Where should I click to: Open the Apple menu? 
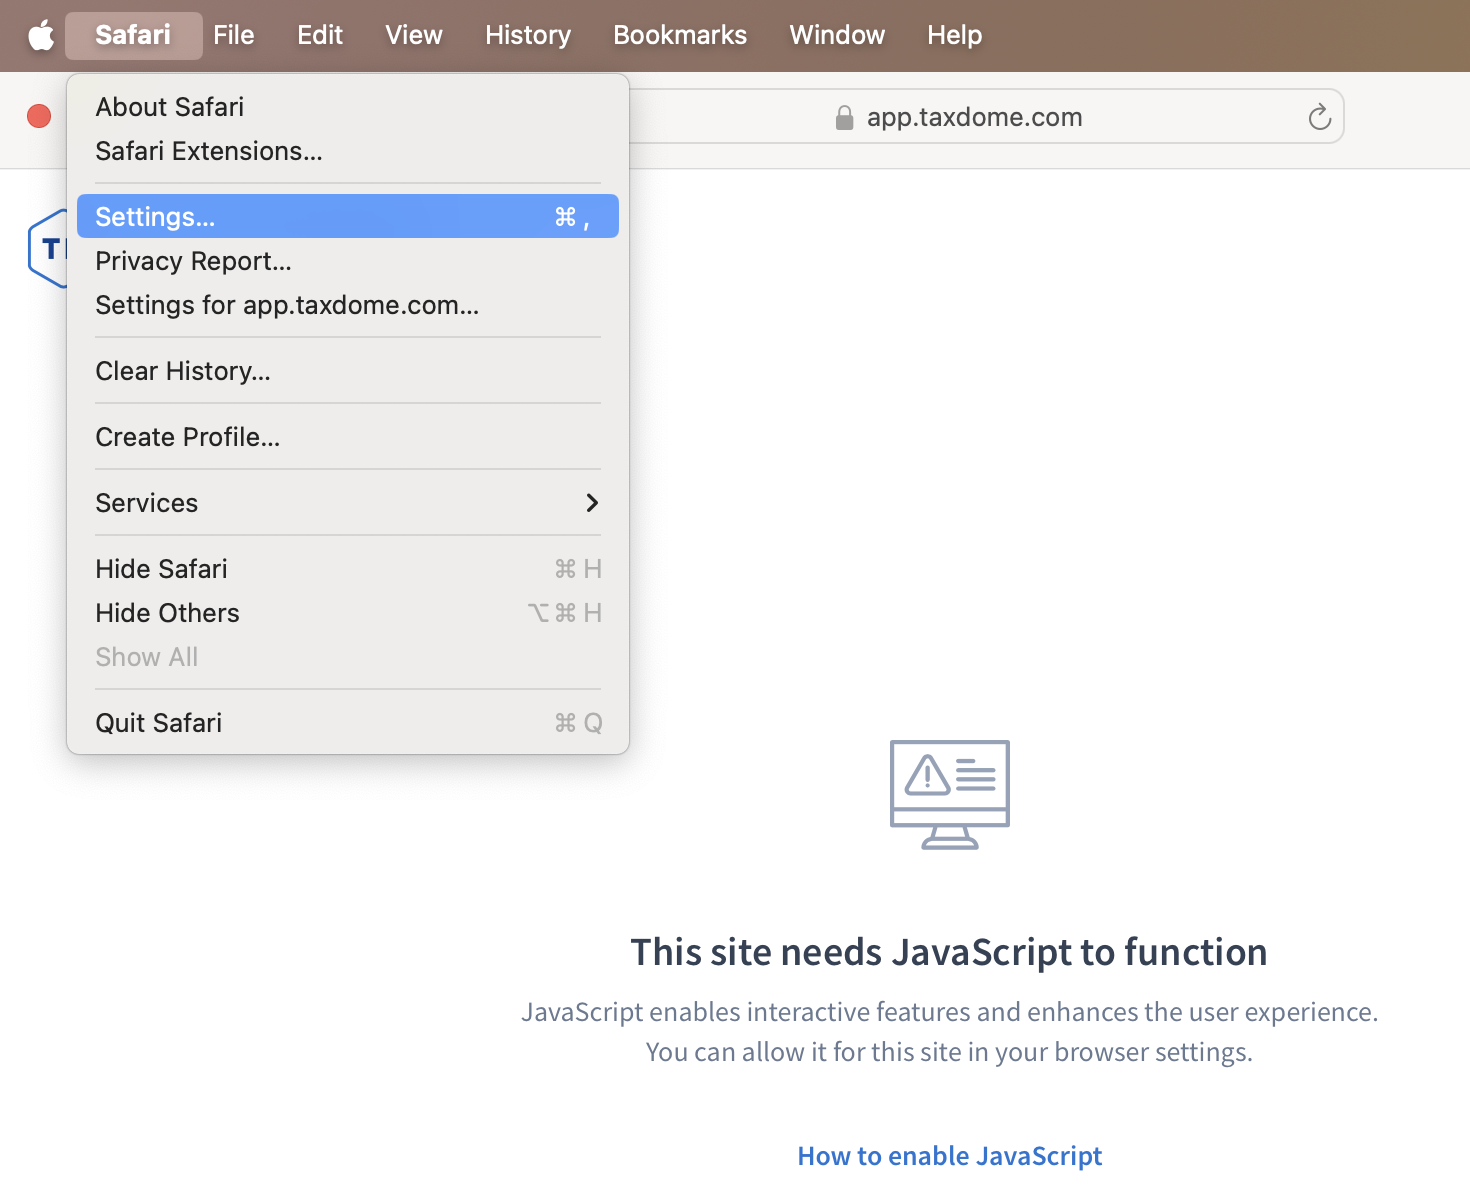(41, 35)
